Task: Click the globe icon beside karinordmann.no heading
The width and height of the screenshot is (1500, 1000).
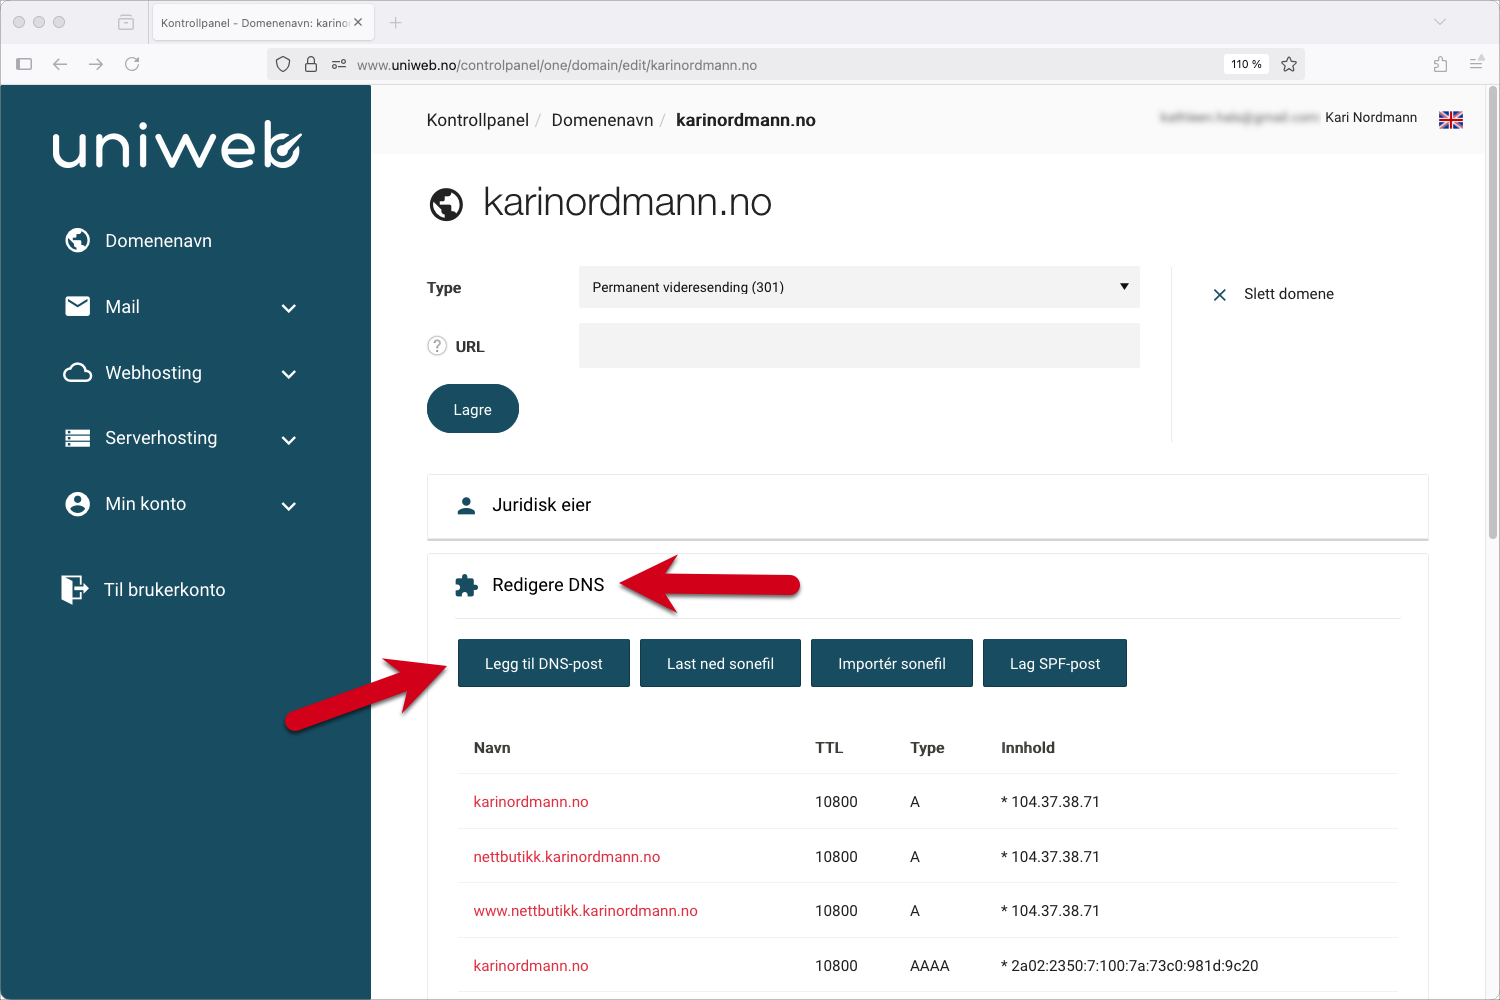Action: click(446, 204)
